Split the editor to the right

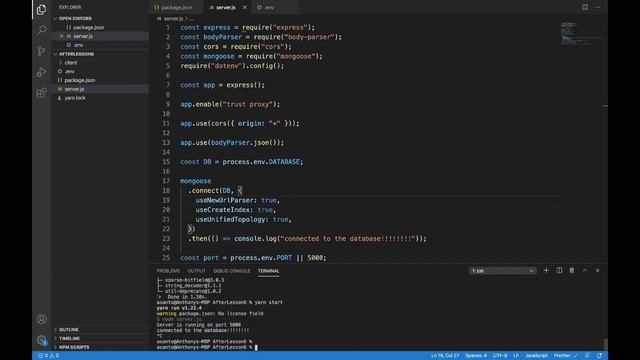pos(585,7)
